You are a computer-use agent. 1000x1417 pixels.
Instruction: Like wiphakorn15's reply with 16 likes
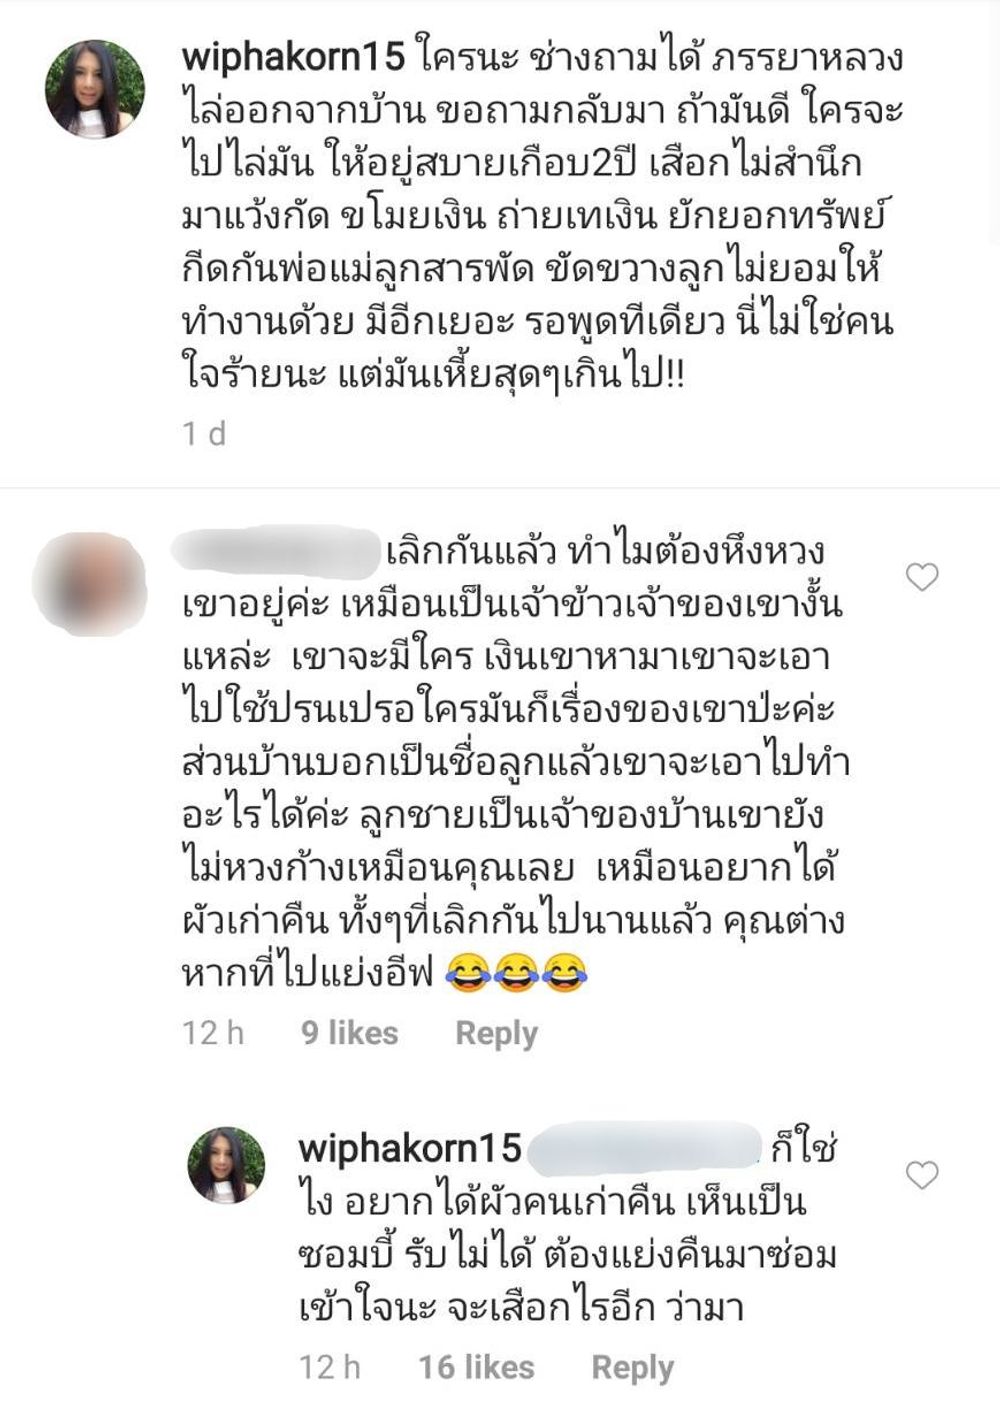(x=922, y=1174)
